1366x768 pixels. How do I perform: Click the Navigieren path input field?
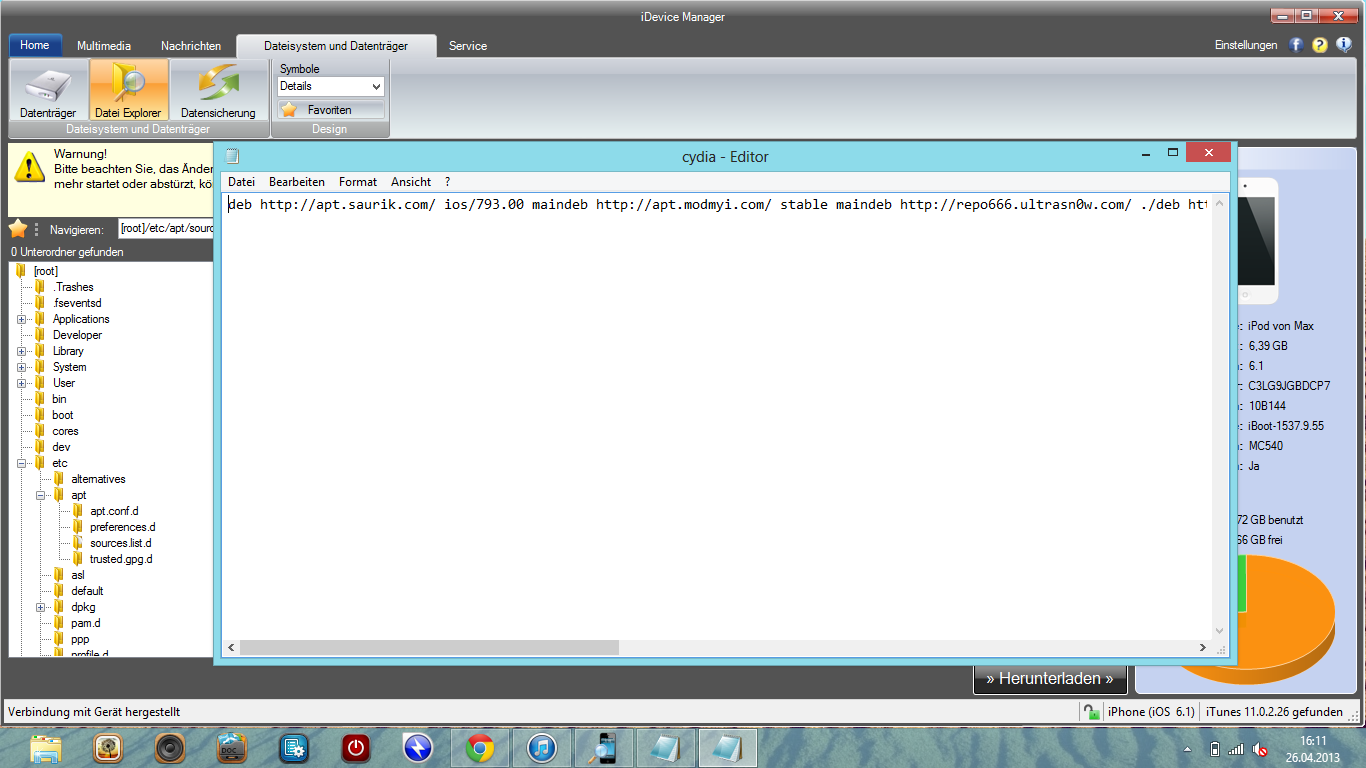click(x=166, y=229)
